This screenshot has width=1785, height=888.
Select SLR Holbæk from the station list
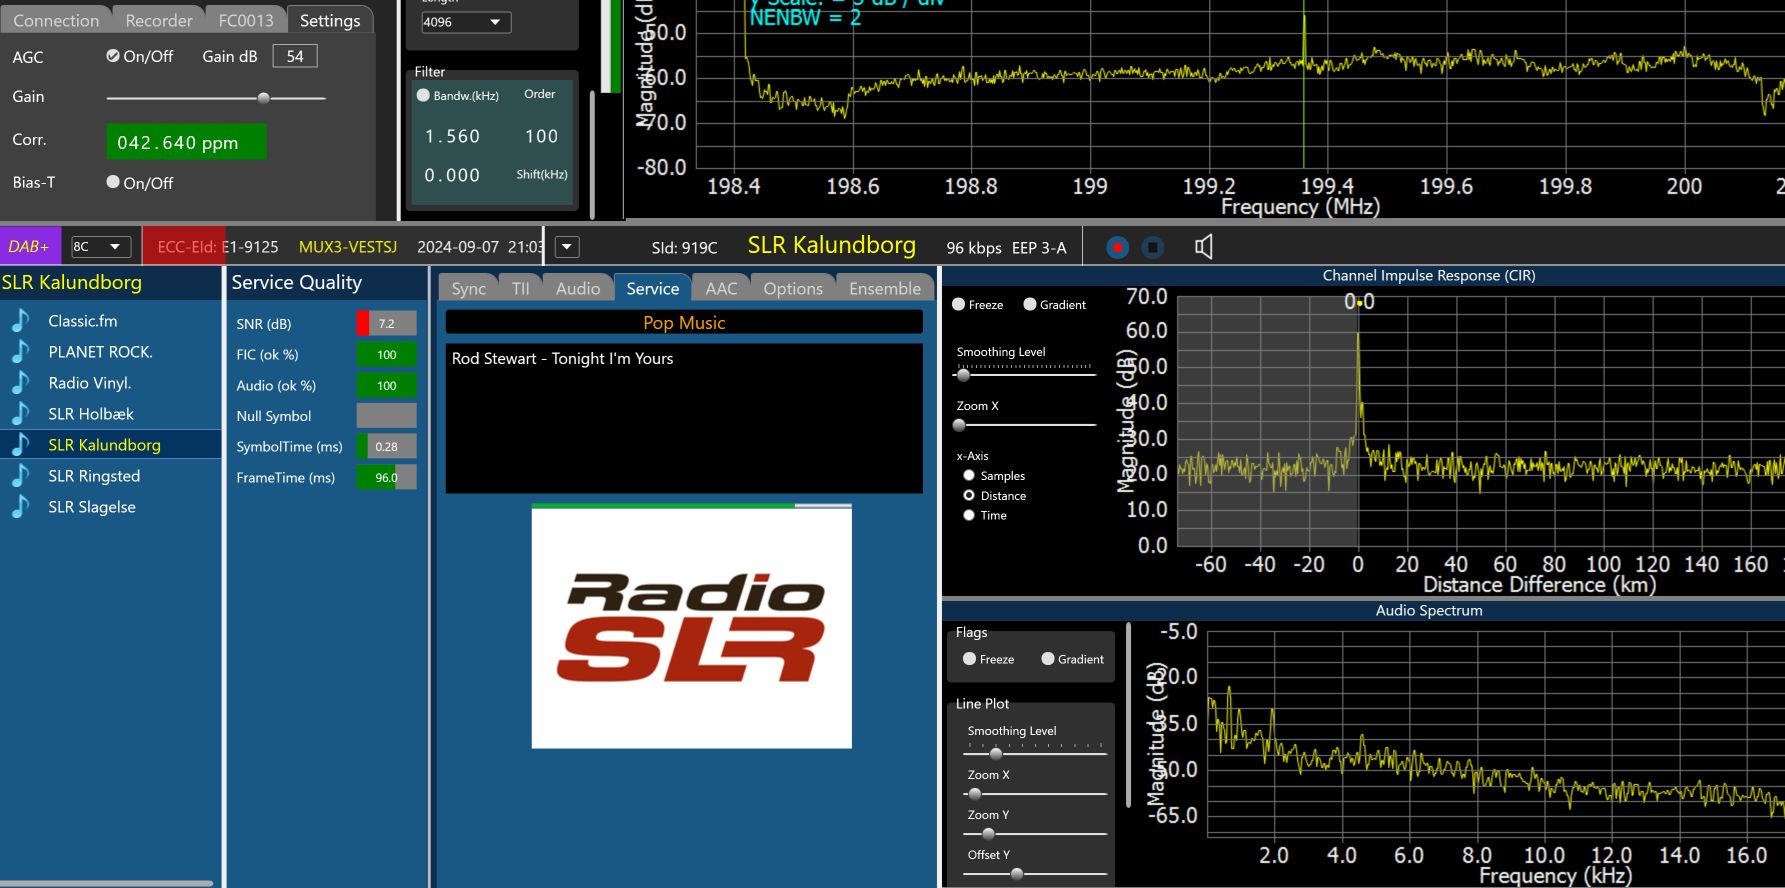[x=91, y=414]
